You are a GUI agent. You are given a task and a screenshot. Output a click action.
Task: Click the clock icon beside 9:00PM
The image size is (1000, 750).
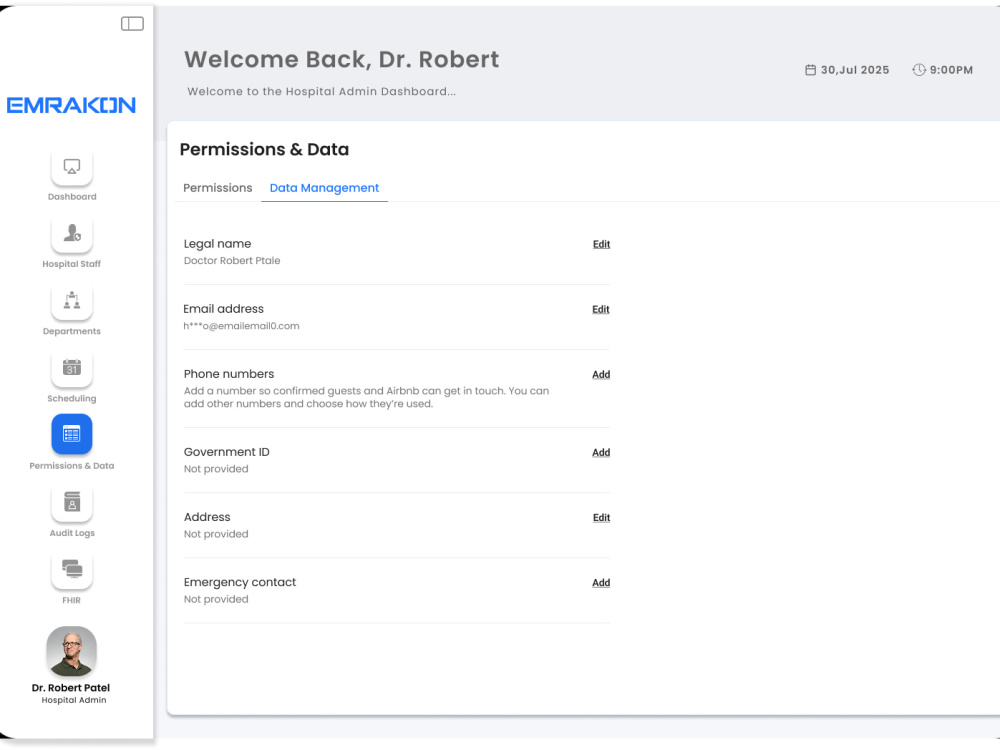click(918, 70)
